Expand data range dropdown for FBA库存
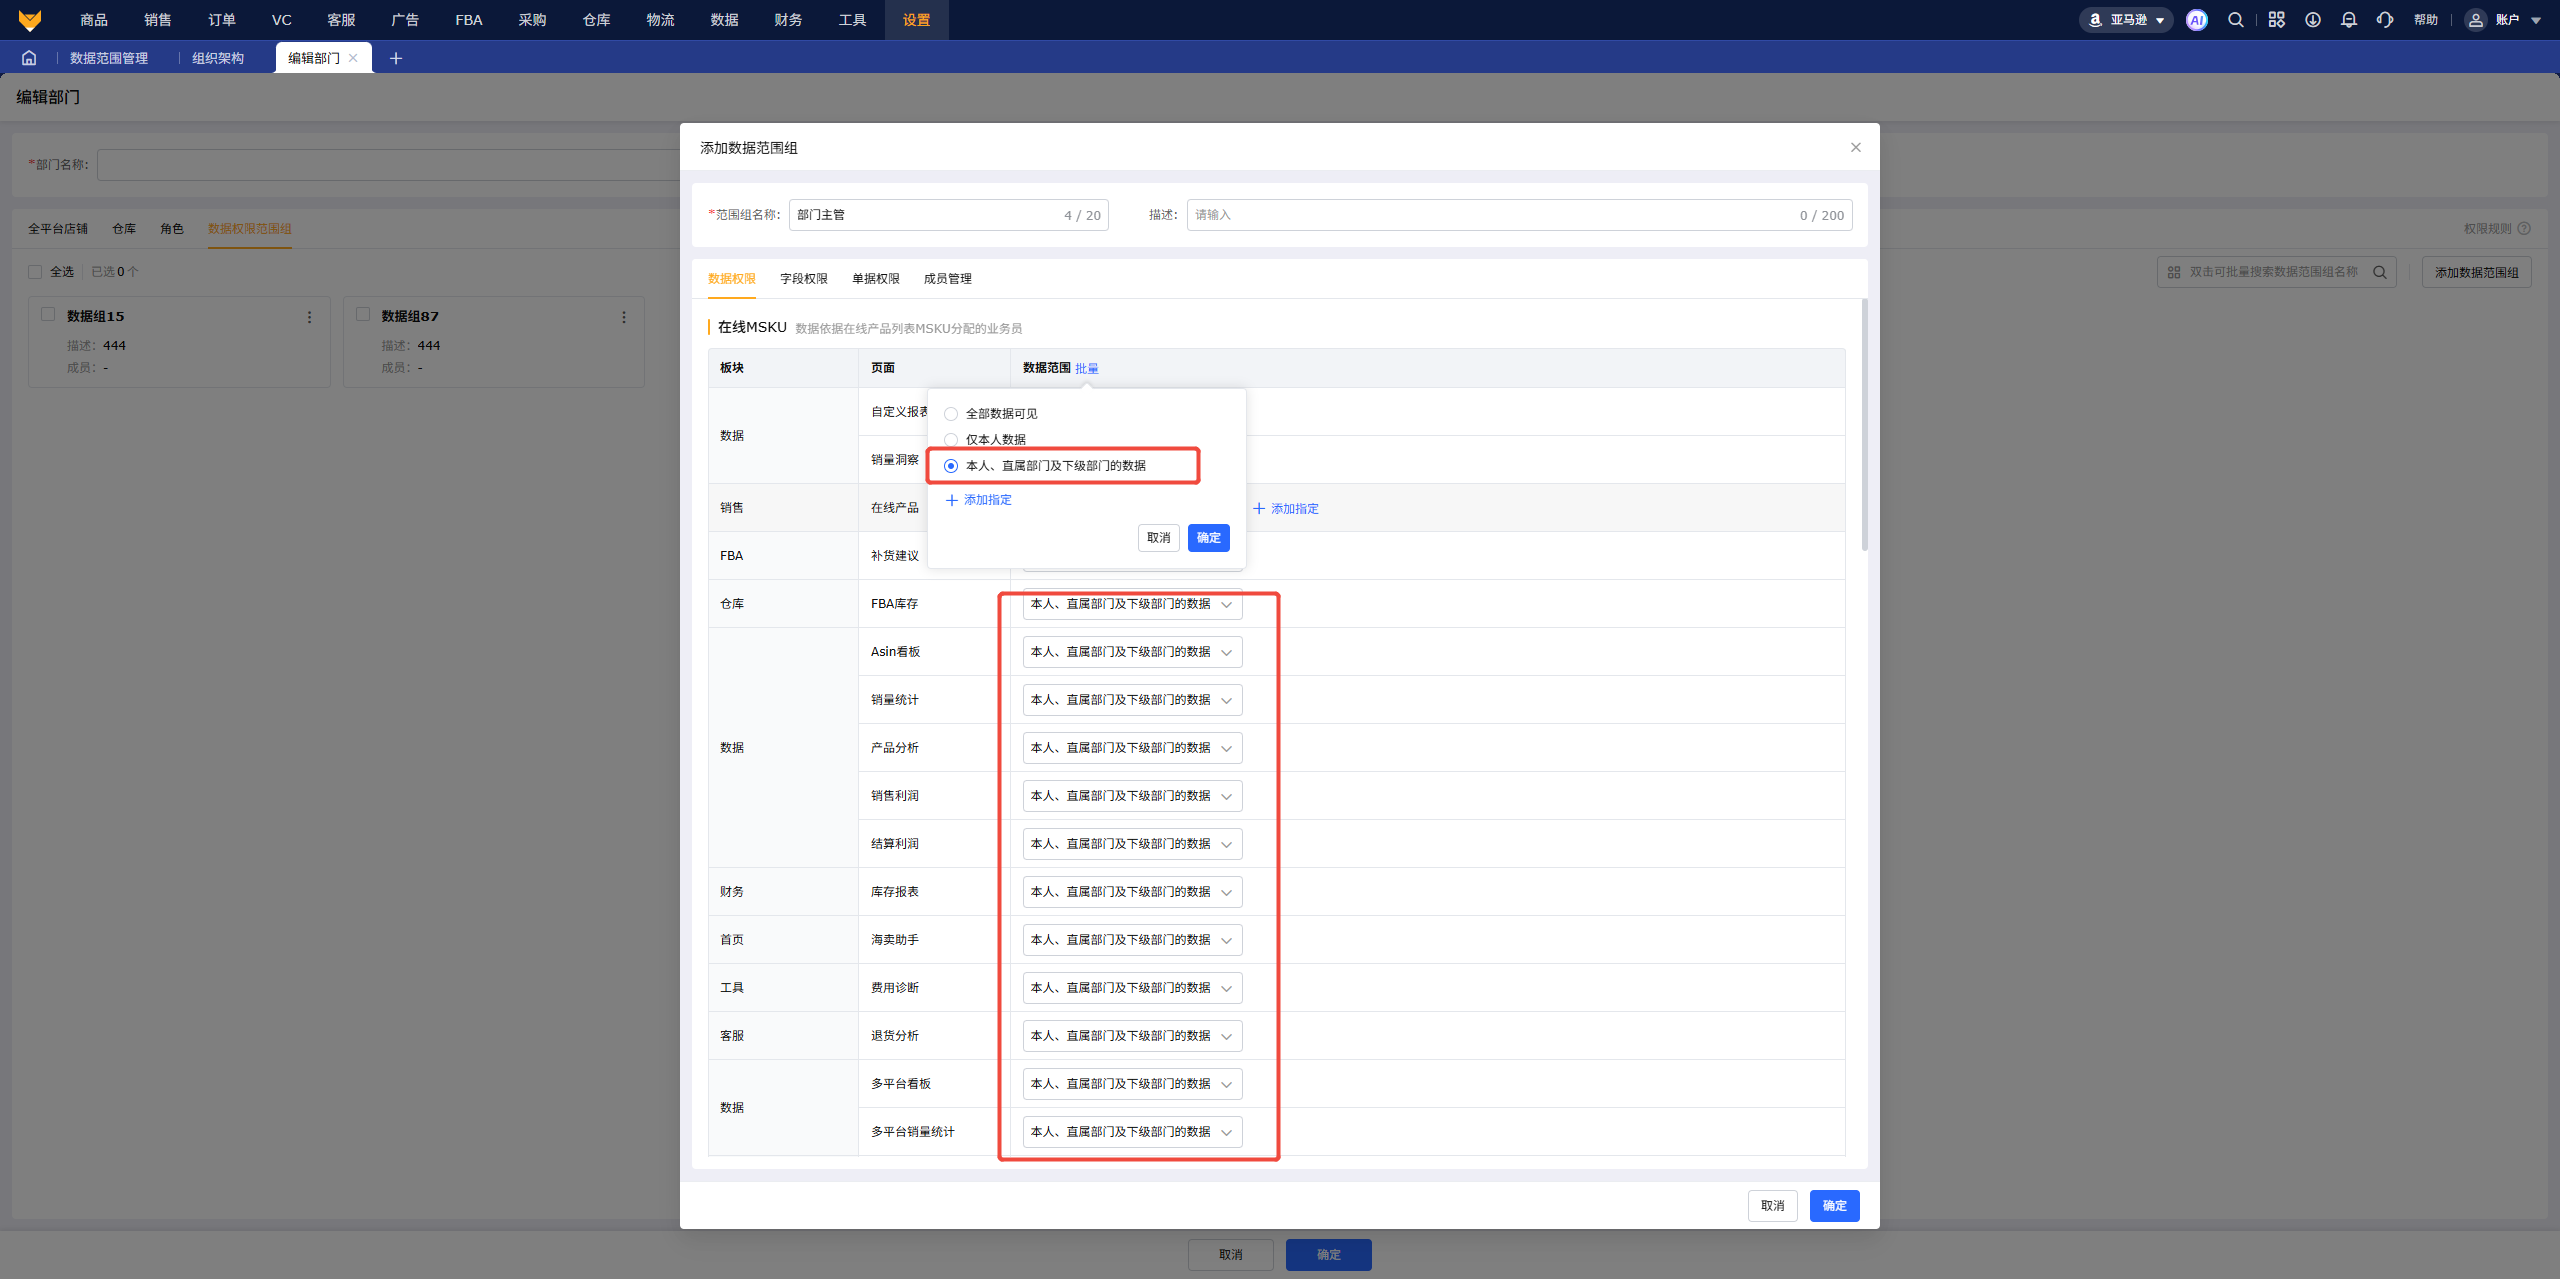 (1132, 604)
